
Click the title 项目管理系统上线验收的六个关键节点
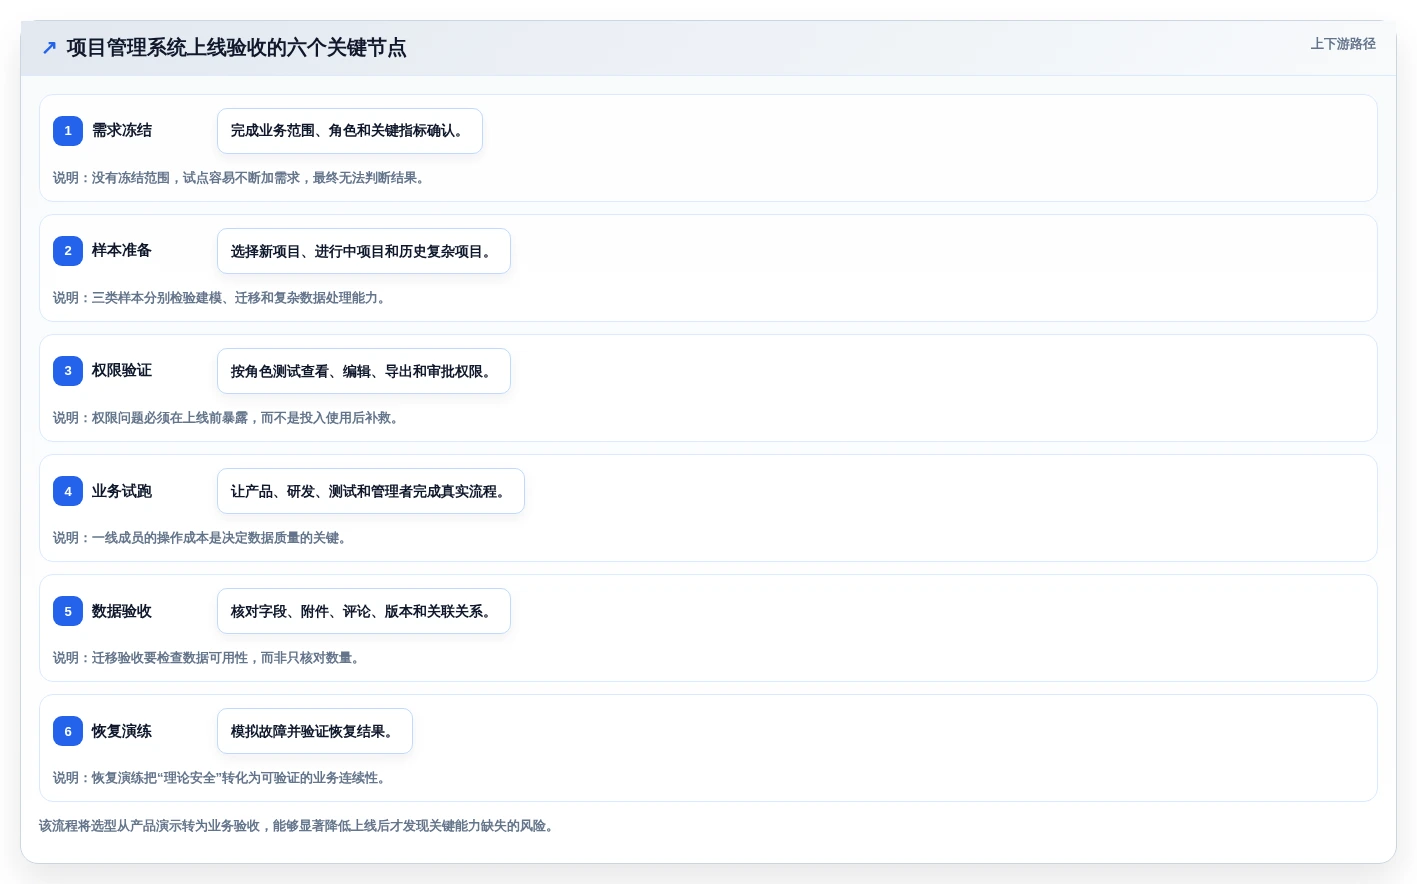point(236,48)
